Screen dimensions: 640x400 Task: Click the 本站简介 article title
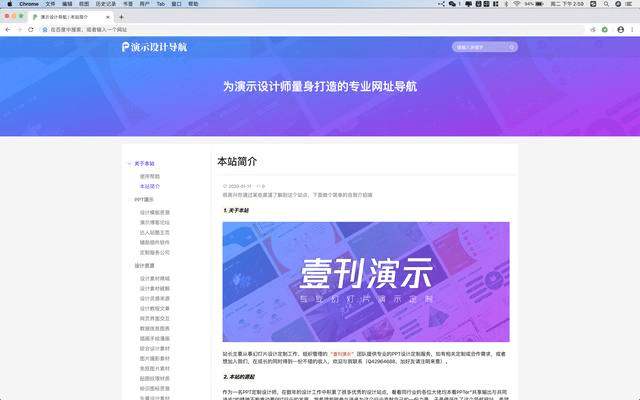237,162
